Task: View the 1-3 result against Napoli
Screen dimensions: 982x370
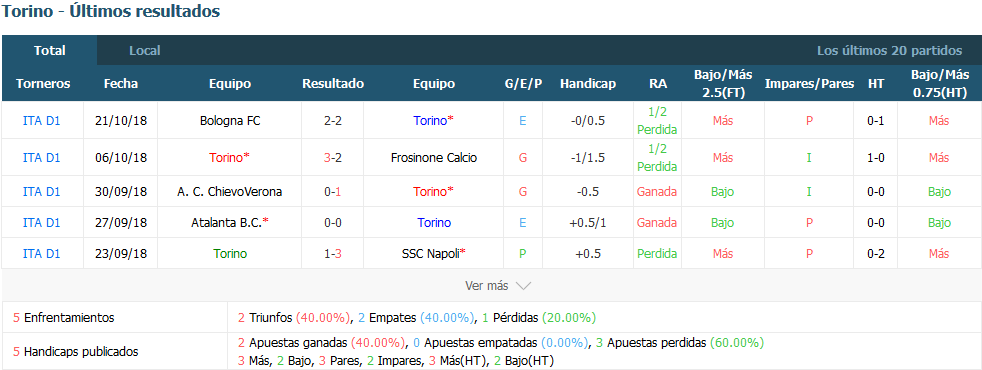Action: click(333, 254)
